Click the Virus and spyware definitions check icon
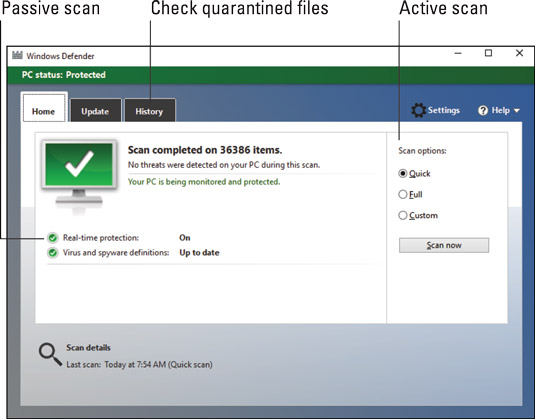The height and width of the screenshot is (419, 535). pos(53,253)
